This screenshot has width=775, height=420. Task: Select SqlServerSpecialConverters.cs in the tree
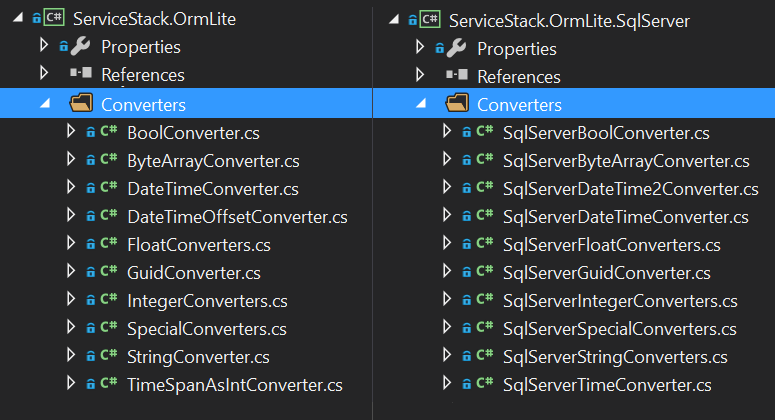[619, 329]
